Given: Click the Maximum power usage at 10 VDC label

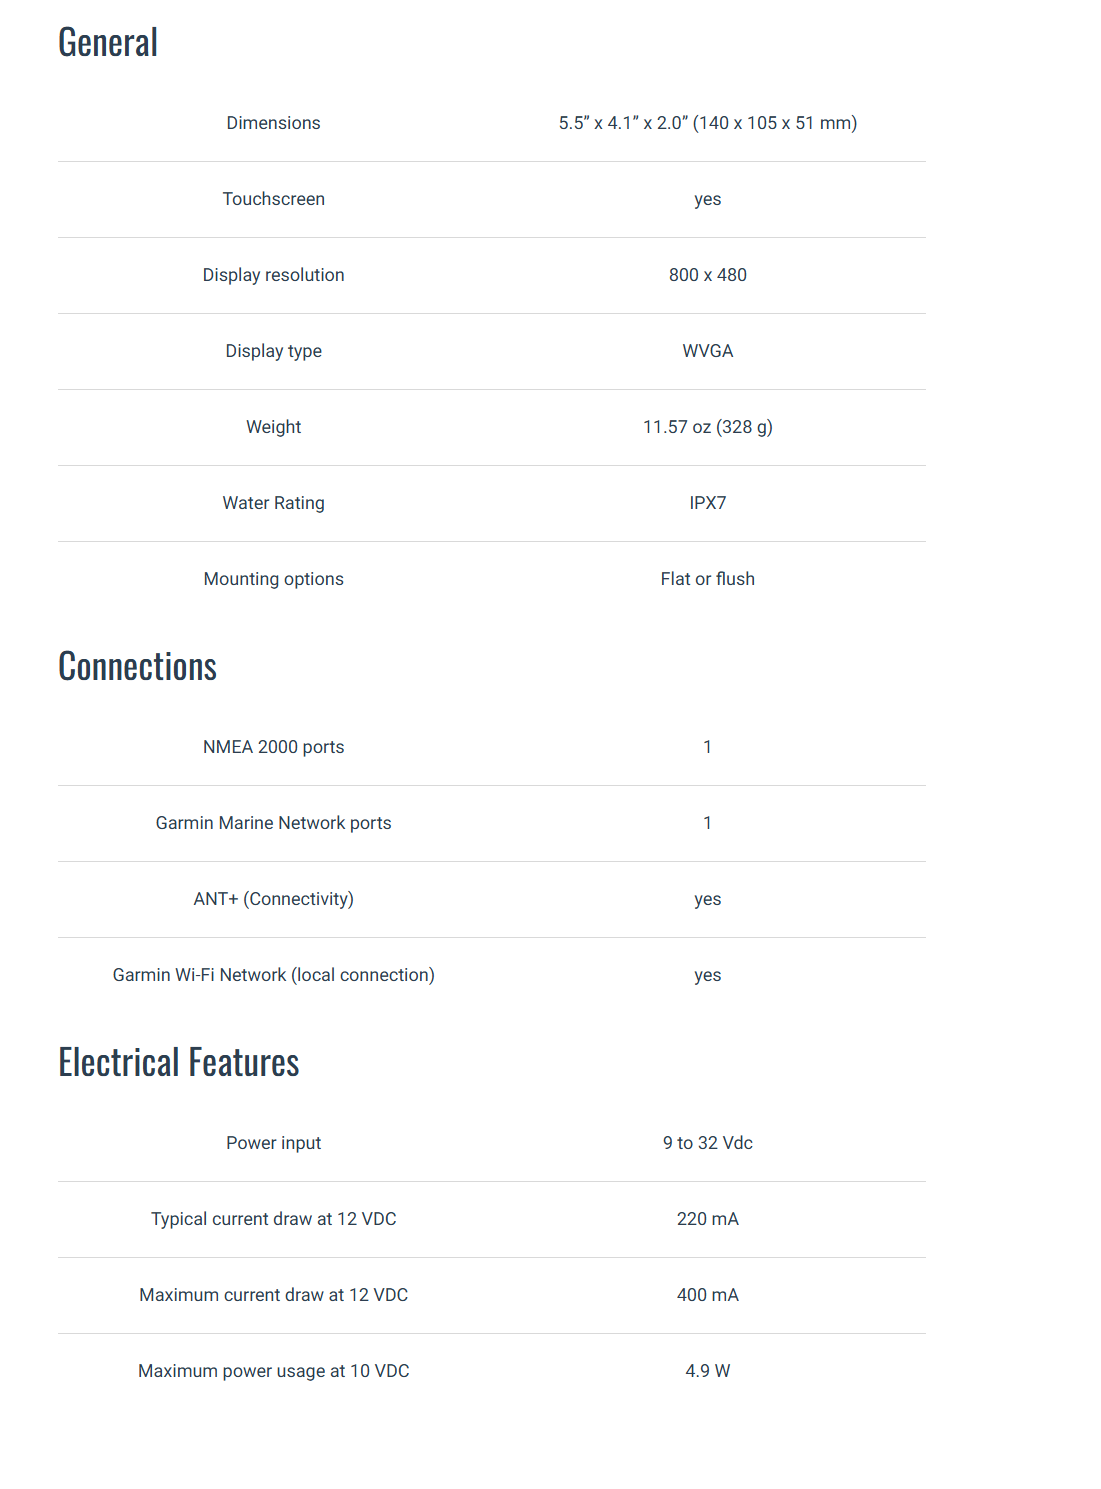Looking at the screenshot, I should 273,1371.
